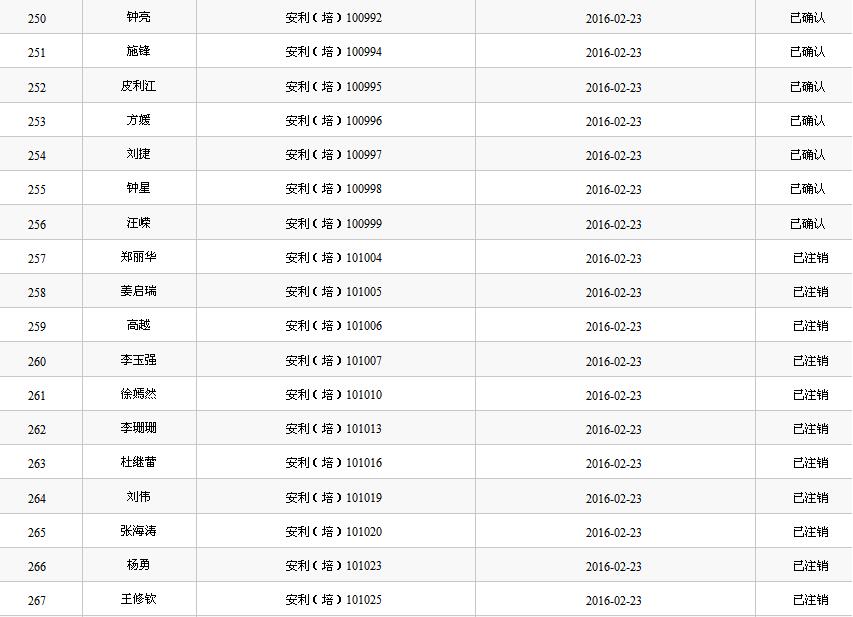Select row number 261
The image size is (853, 617).
coord(37,396)
